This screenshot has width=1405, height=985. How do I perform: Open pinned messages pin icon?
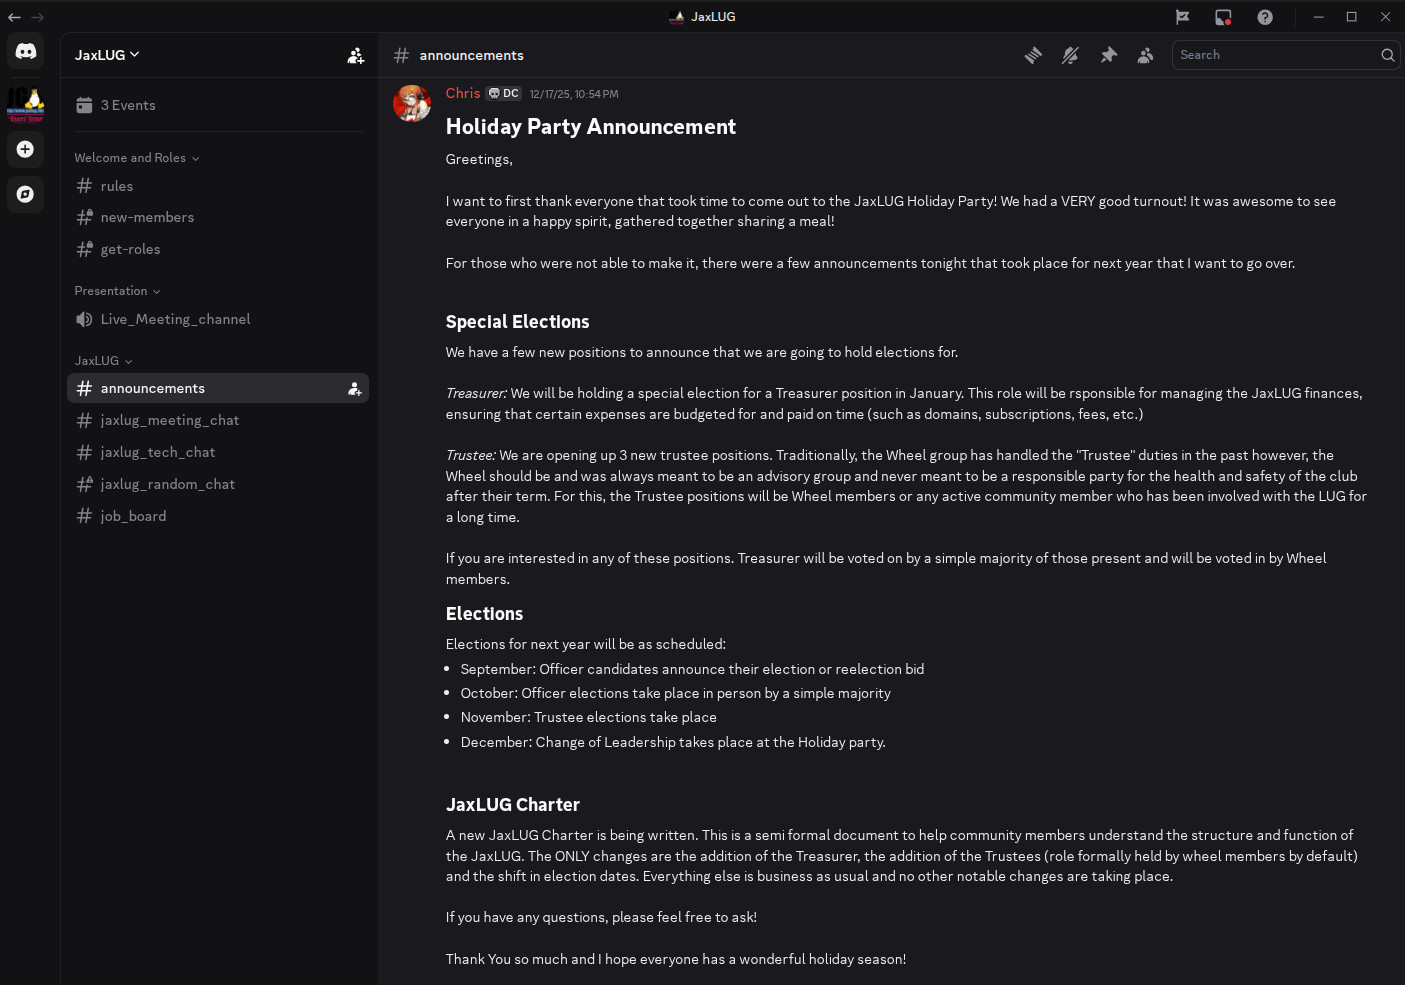click(1108, 55)
